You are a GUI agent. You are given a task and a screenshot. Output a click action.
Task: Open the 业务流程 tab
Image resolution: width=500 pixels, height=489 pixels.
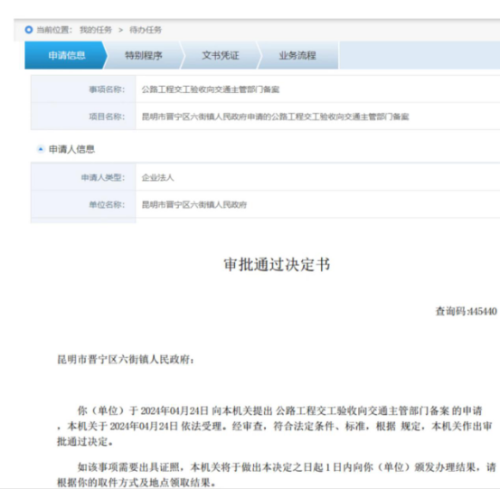point(297,55)
